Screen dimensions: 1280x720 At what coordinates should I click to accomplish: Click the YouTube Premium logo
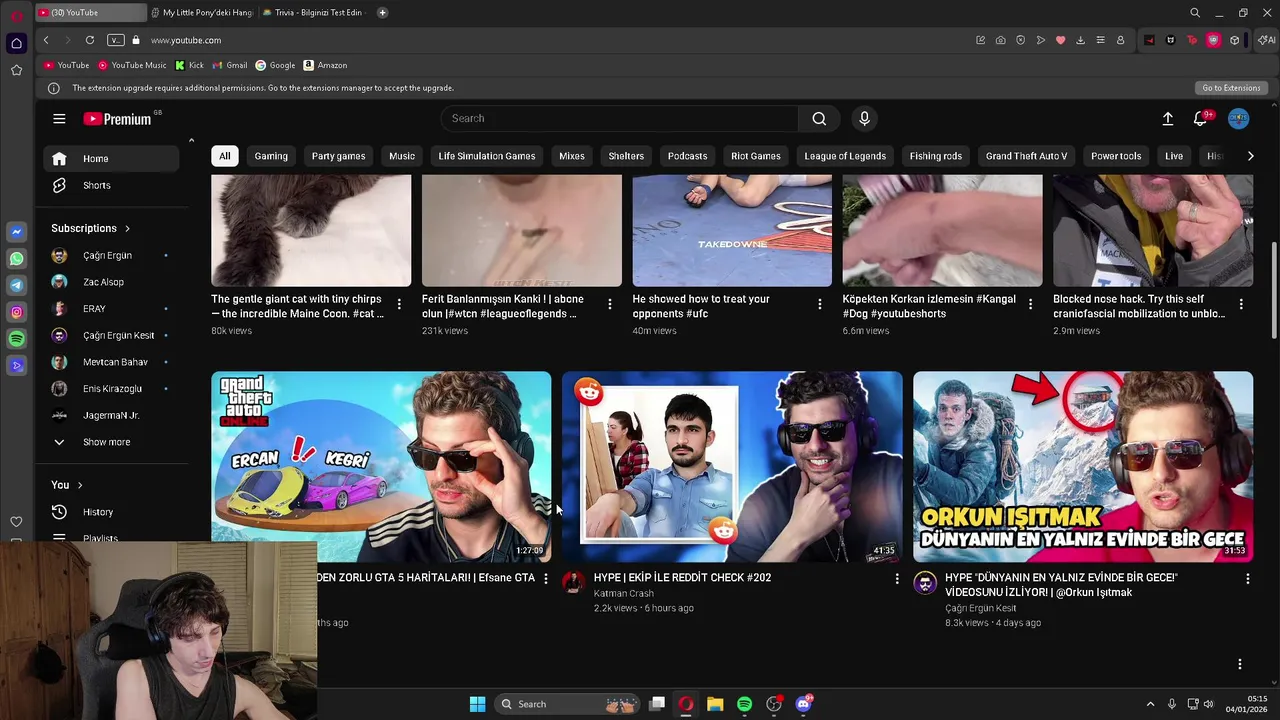tap(117, 119)
